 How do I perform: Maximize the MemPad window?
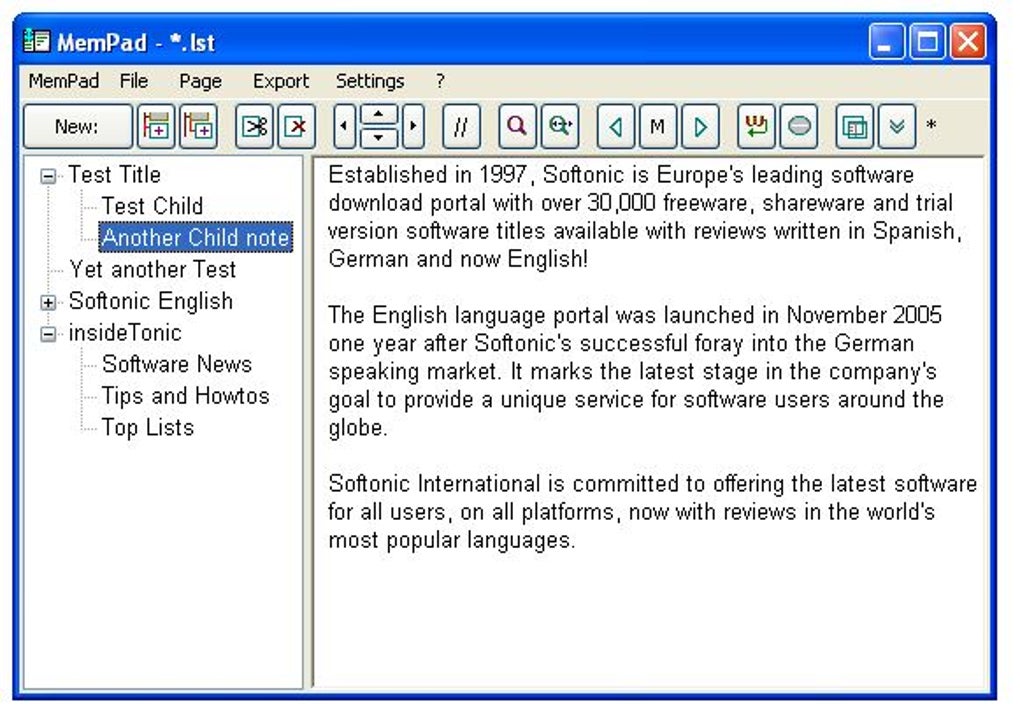[927, 42]
